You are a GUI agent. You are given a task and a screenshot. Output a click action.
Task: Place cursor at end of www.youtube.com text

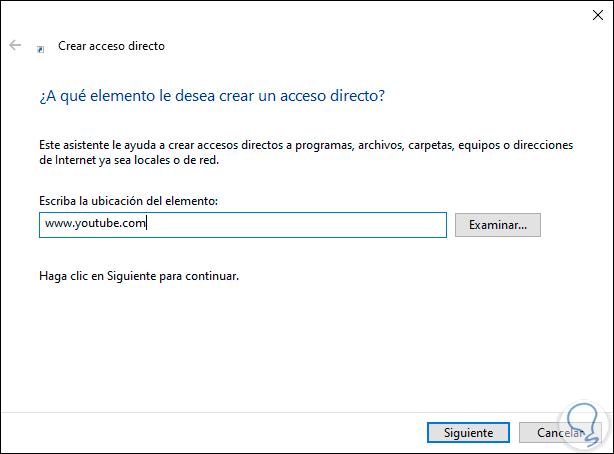point(148,225)
